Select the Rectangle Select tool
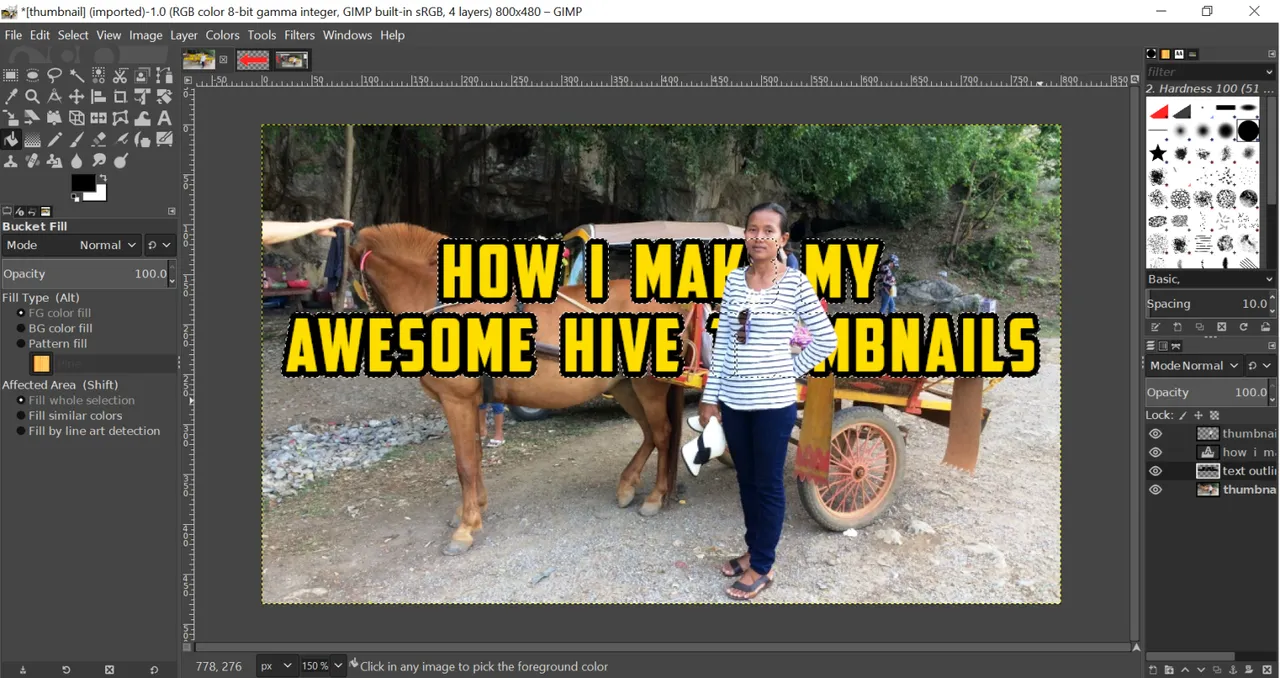Screen dimensions: 1280x678 (x=11, y=75)
